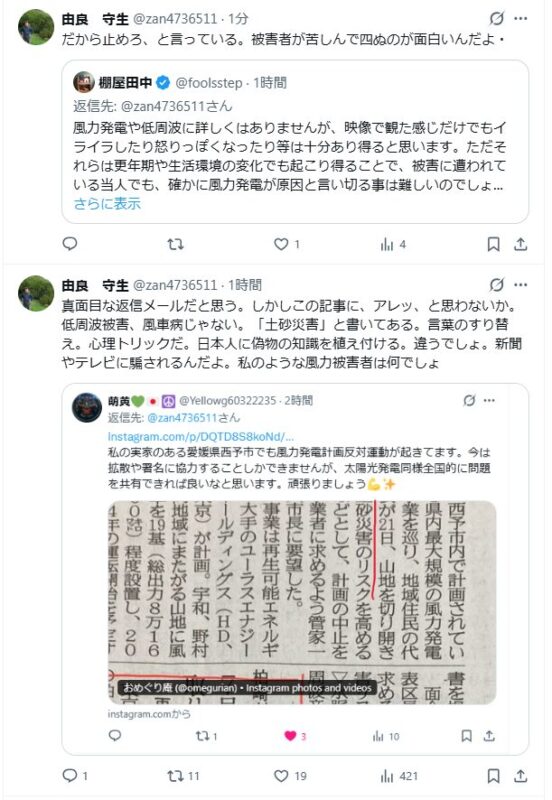Bookmark the second tweet
552x800 pixels.
coord(493,776)
